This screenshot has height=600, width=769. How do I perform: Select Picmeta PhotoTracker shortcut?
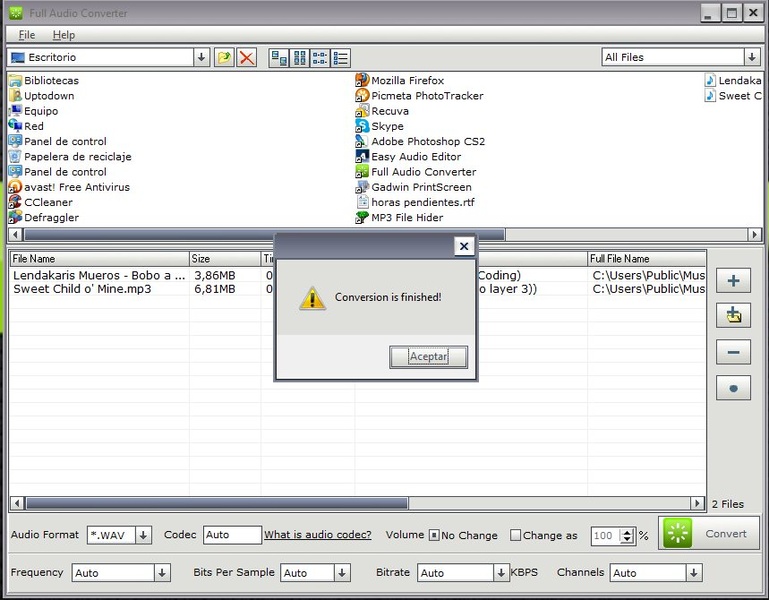pos(419,96)
